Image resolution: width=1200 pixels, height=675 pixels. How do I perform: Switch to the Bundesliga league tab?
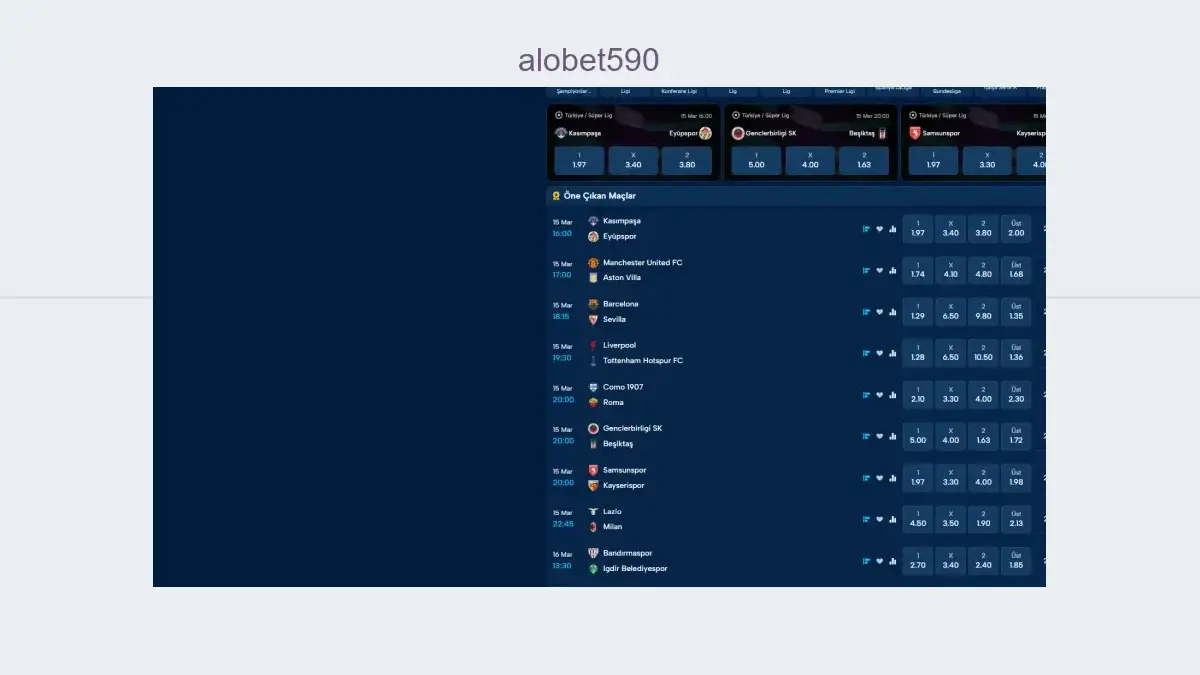[940, 91]
